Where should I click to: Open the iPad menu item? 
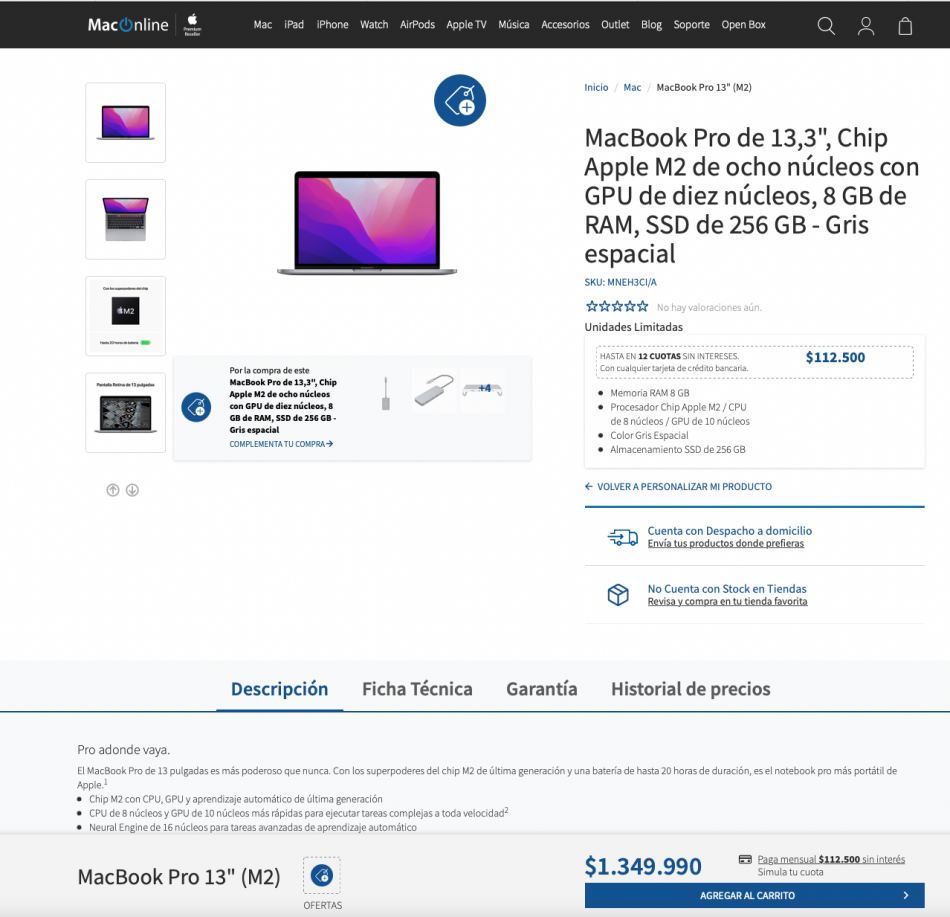coord(294,25)
